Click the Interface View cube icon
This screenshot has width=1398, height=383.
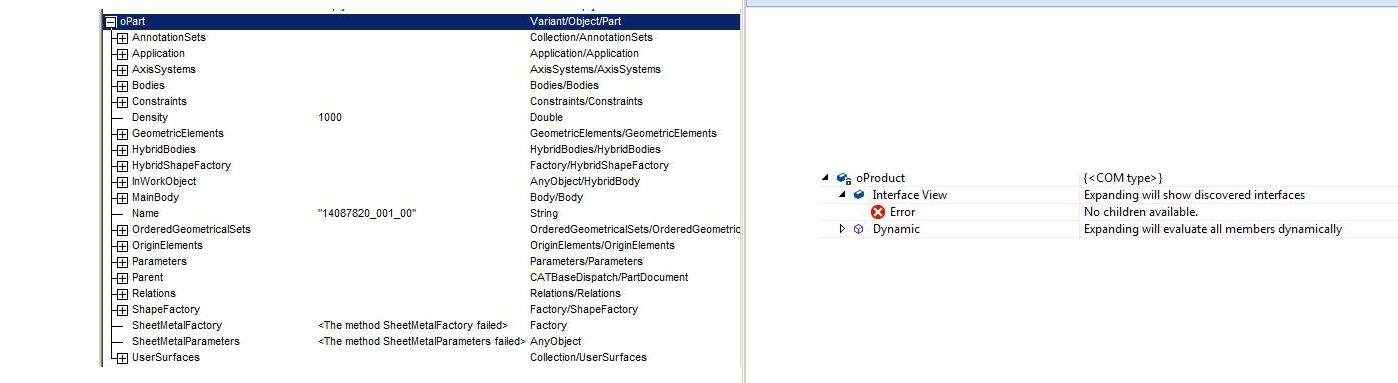(x=859, y=195)
